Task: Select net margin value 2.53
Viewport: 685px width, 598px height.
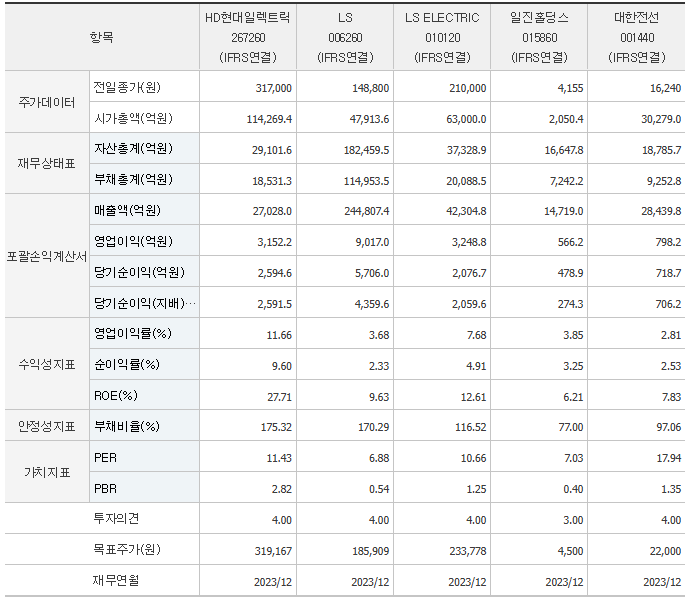Action: [671, 366]
